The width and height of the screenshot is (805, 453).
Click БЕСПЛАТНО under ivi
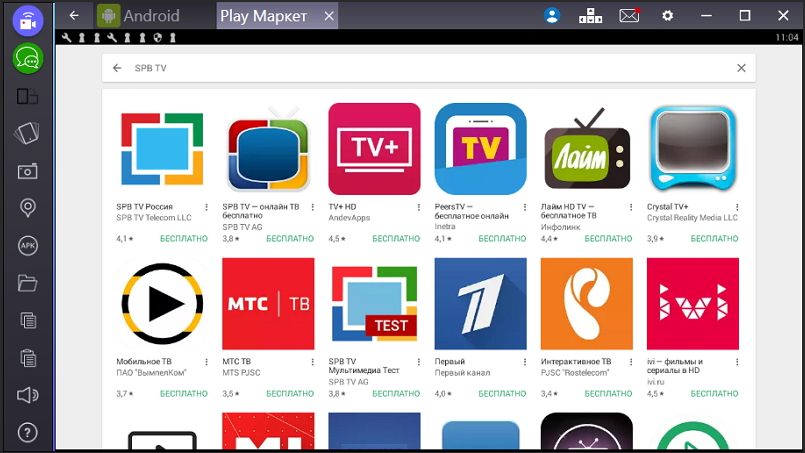click(x=715, y=394)
